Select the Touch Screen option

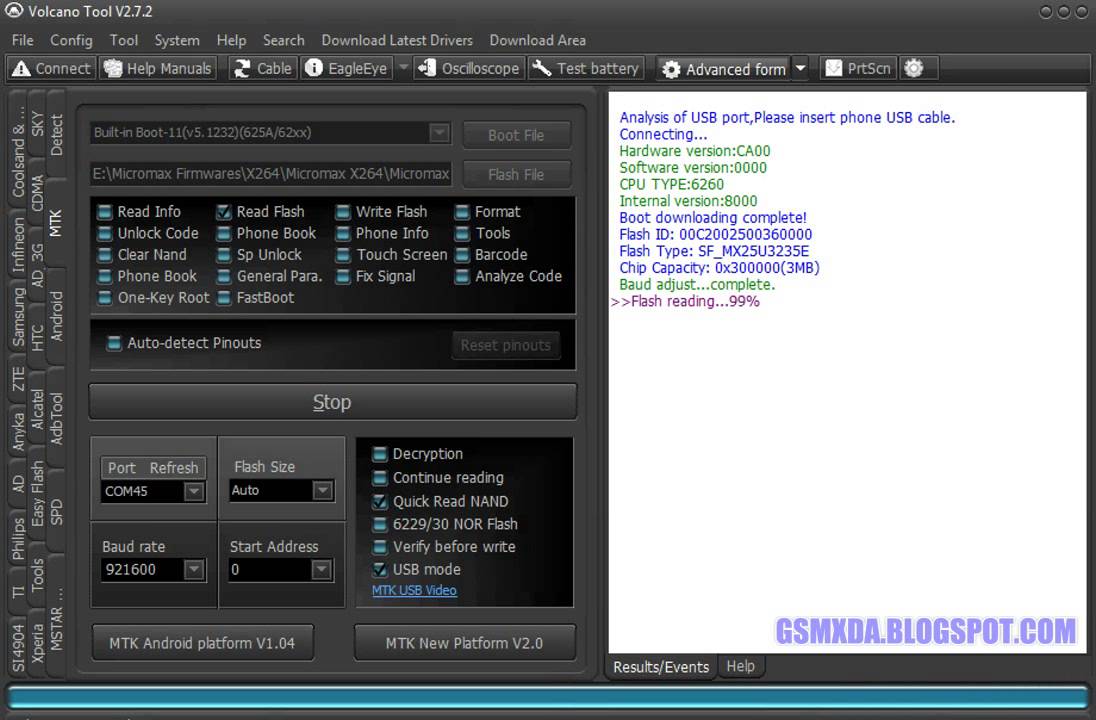391,255
